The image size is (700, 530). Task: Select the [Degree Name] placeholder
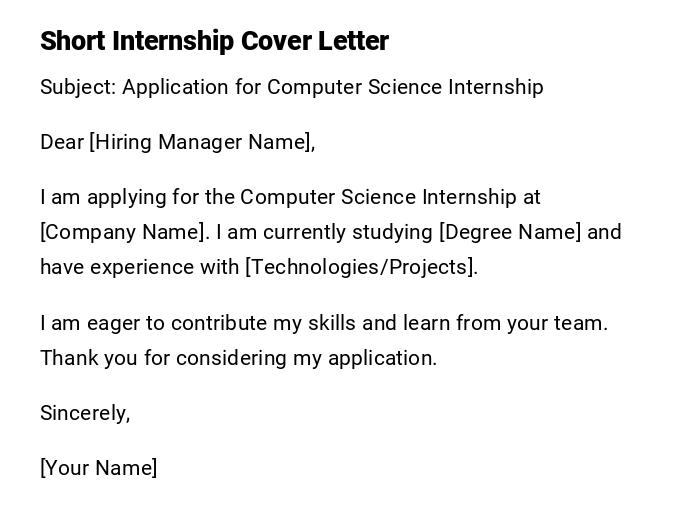click(510, 232)
